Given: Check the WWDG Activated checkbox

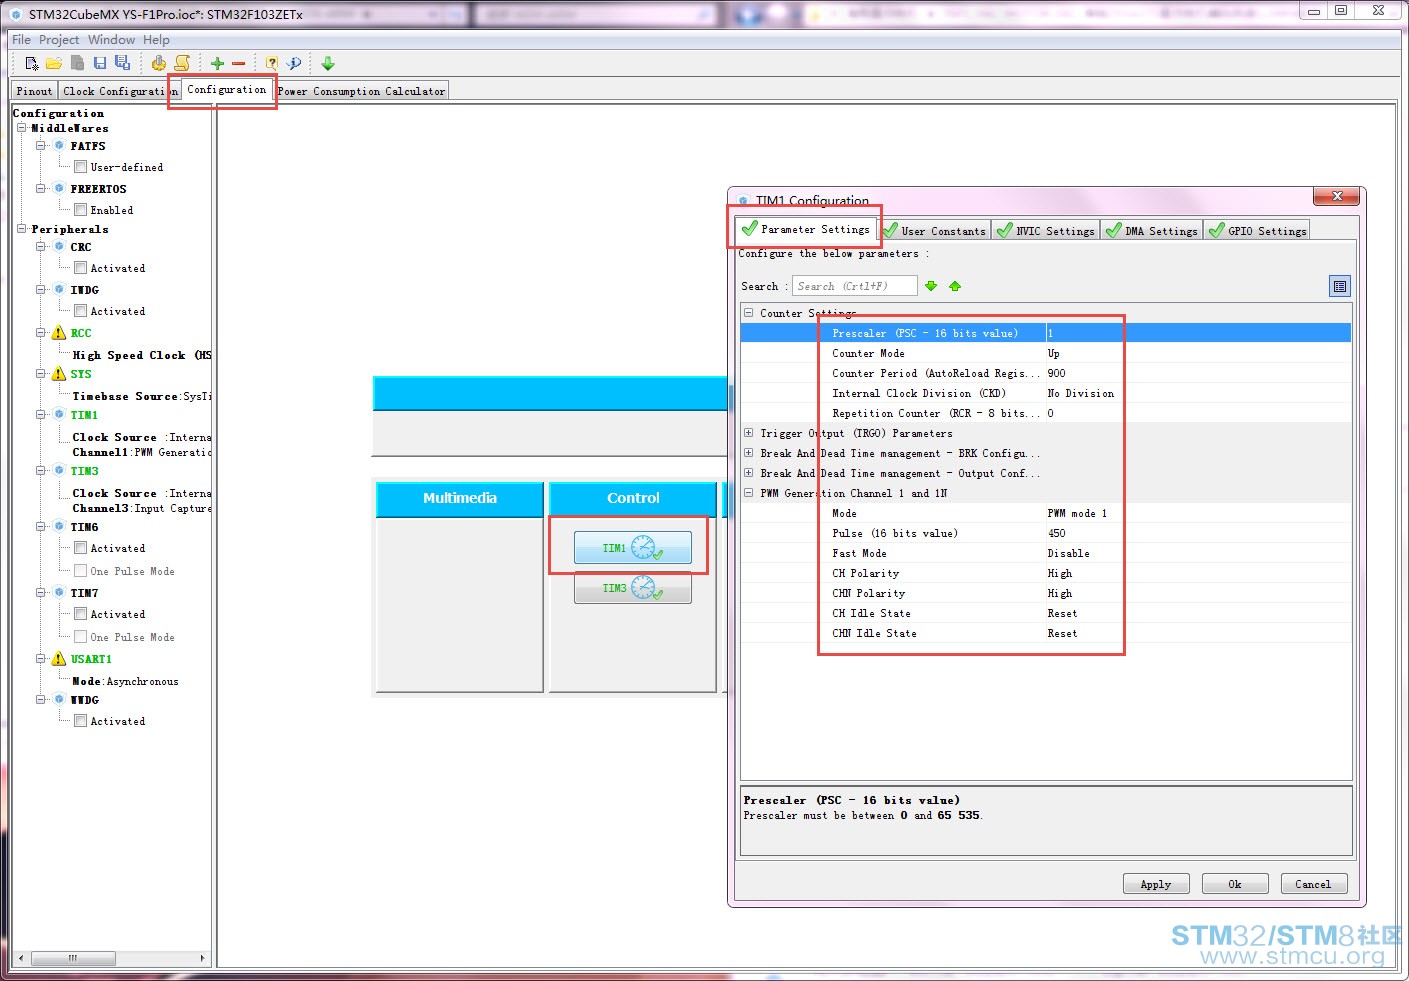Looking at the screenshot, I should [81, 721].
